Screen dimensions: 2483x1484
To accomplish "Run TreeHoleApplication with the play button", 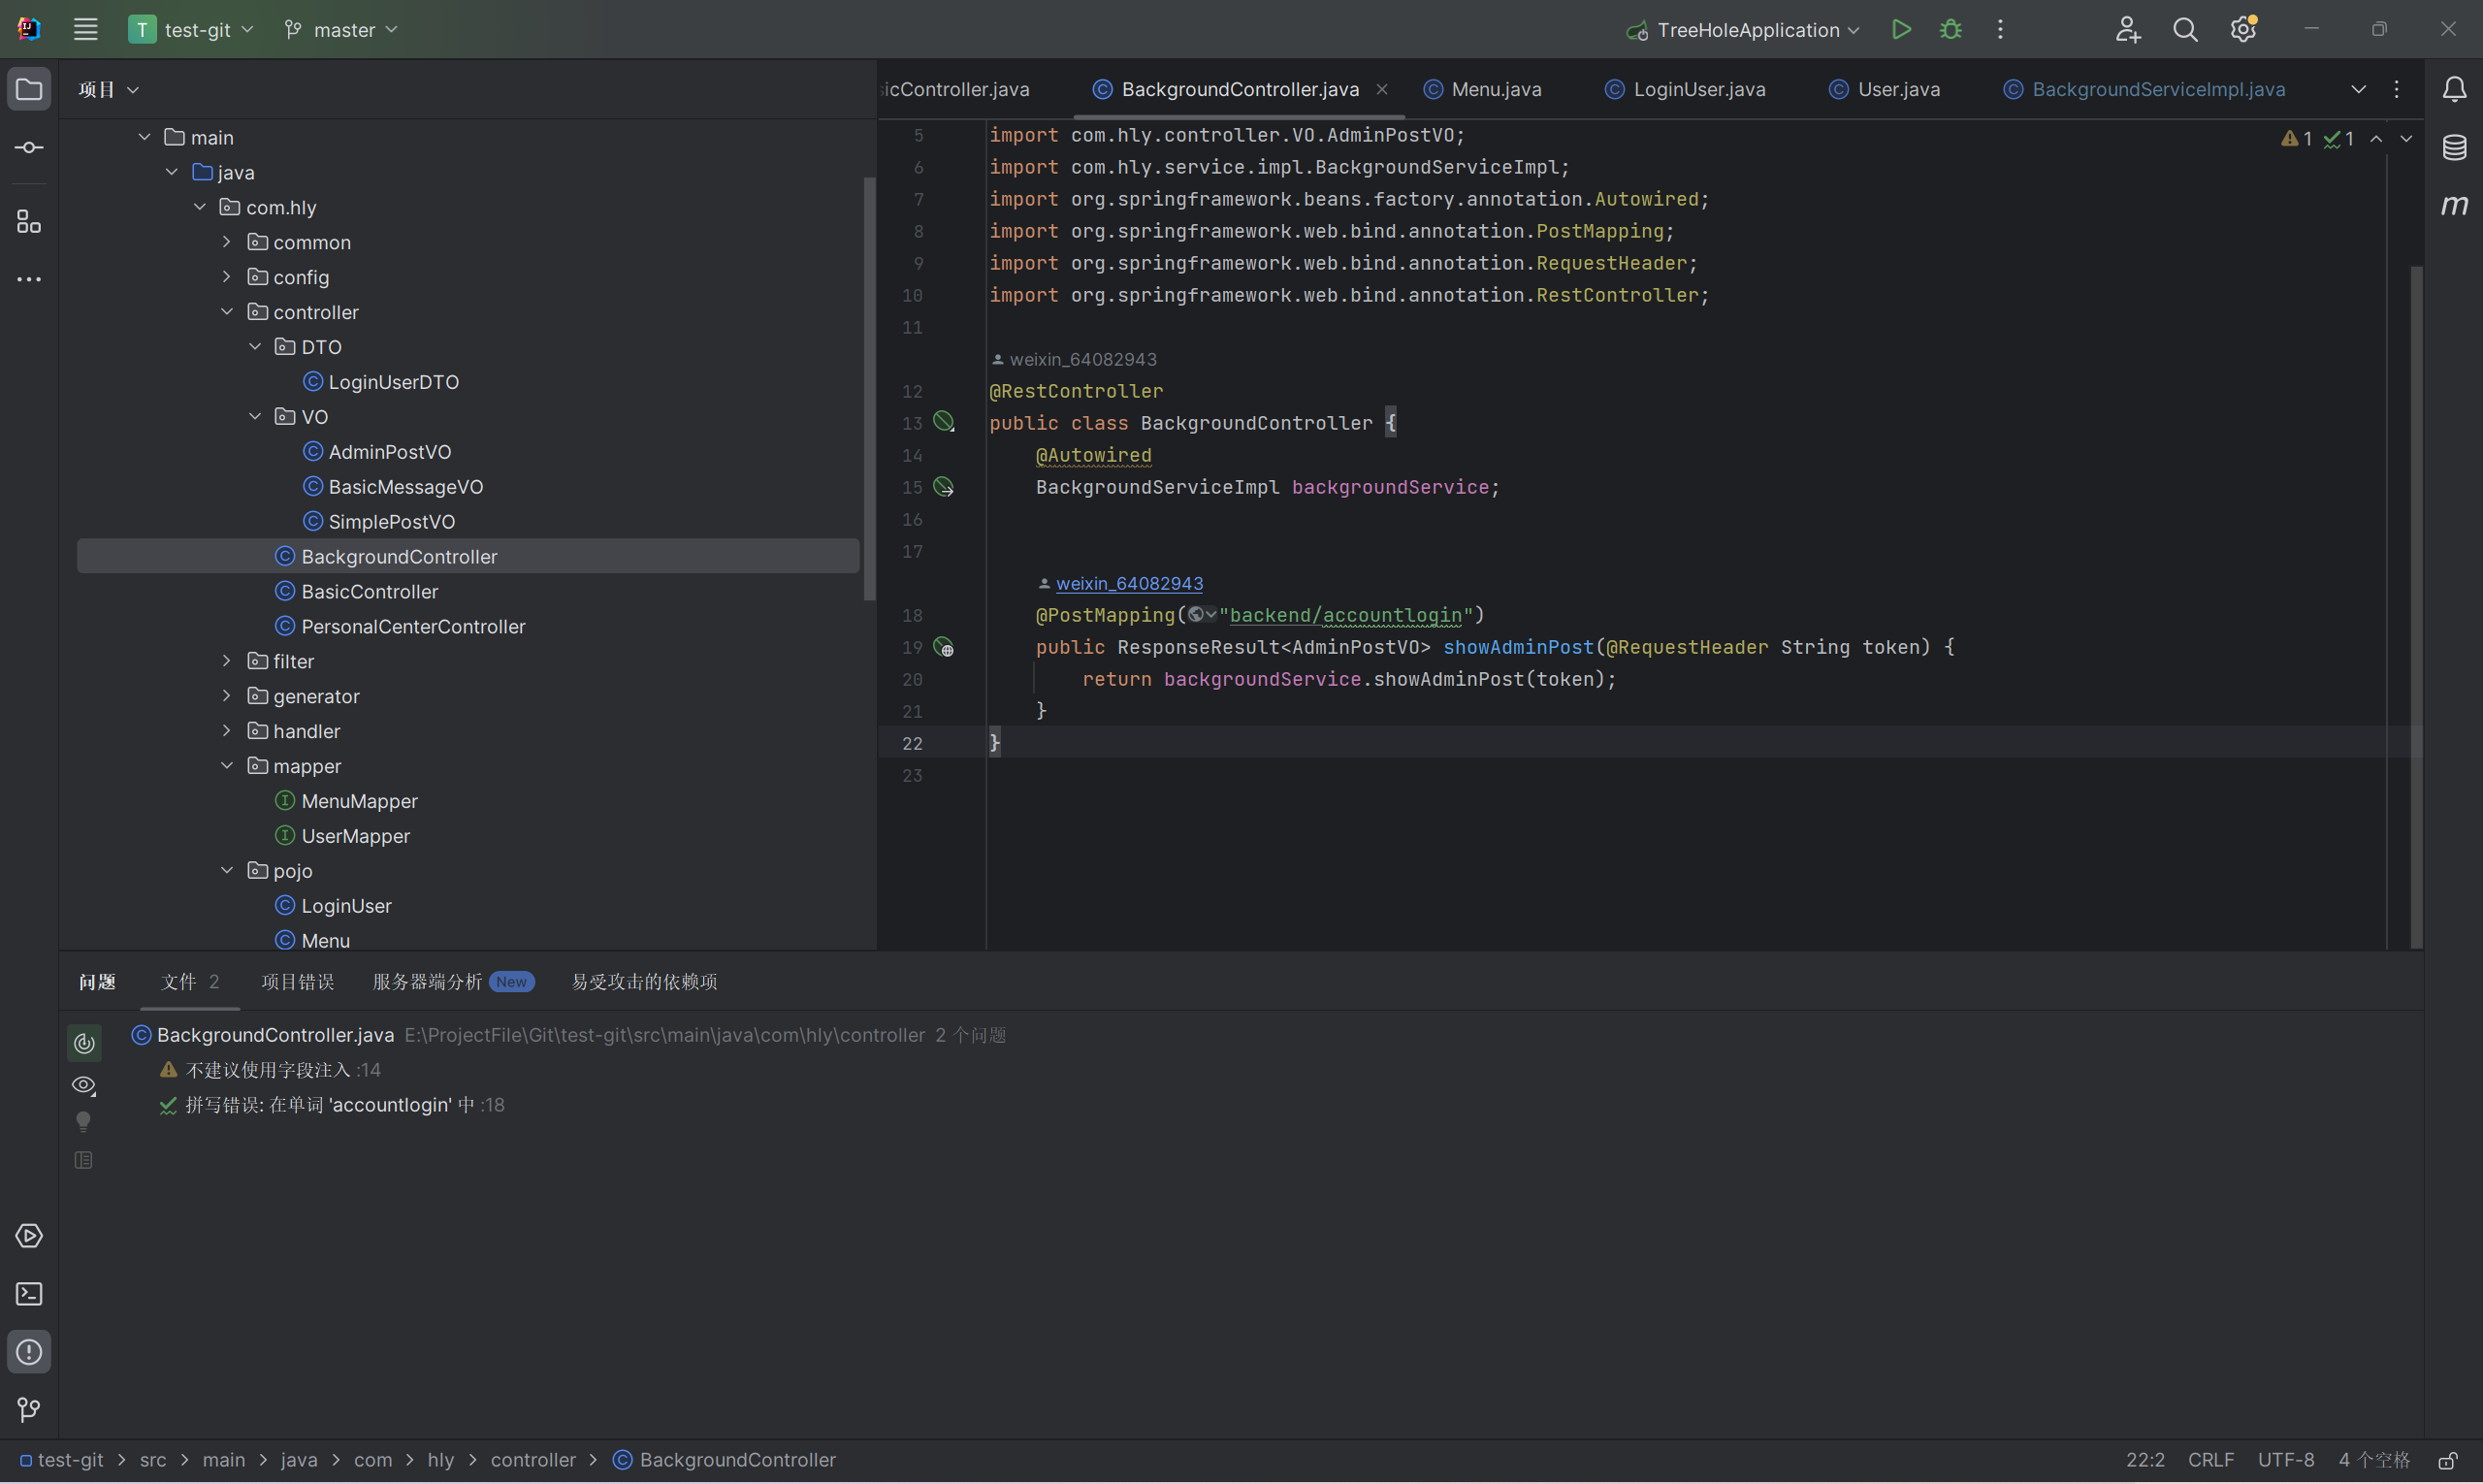I will pyautogui.click(x=1901, y=30).
